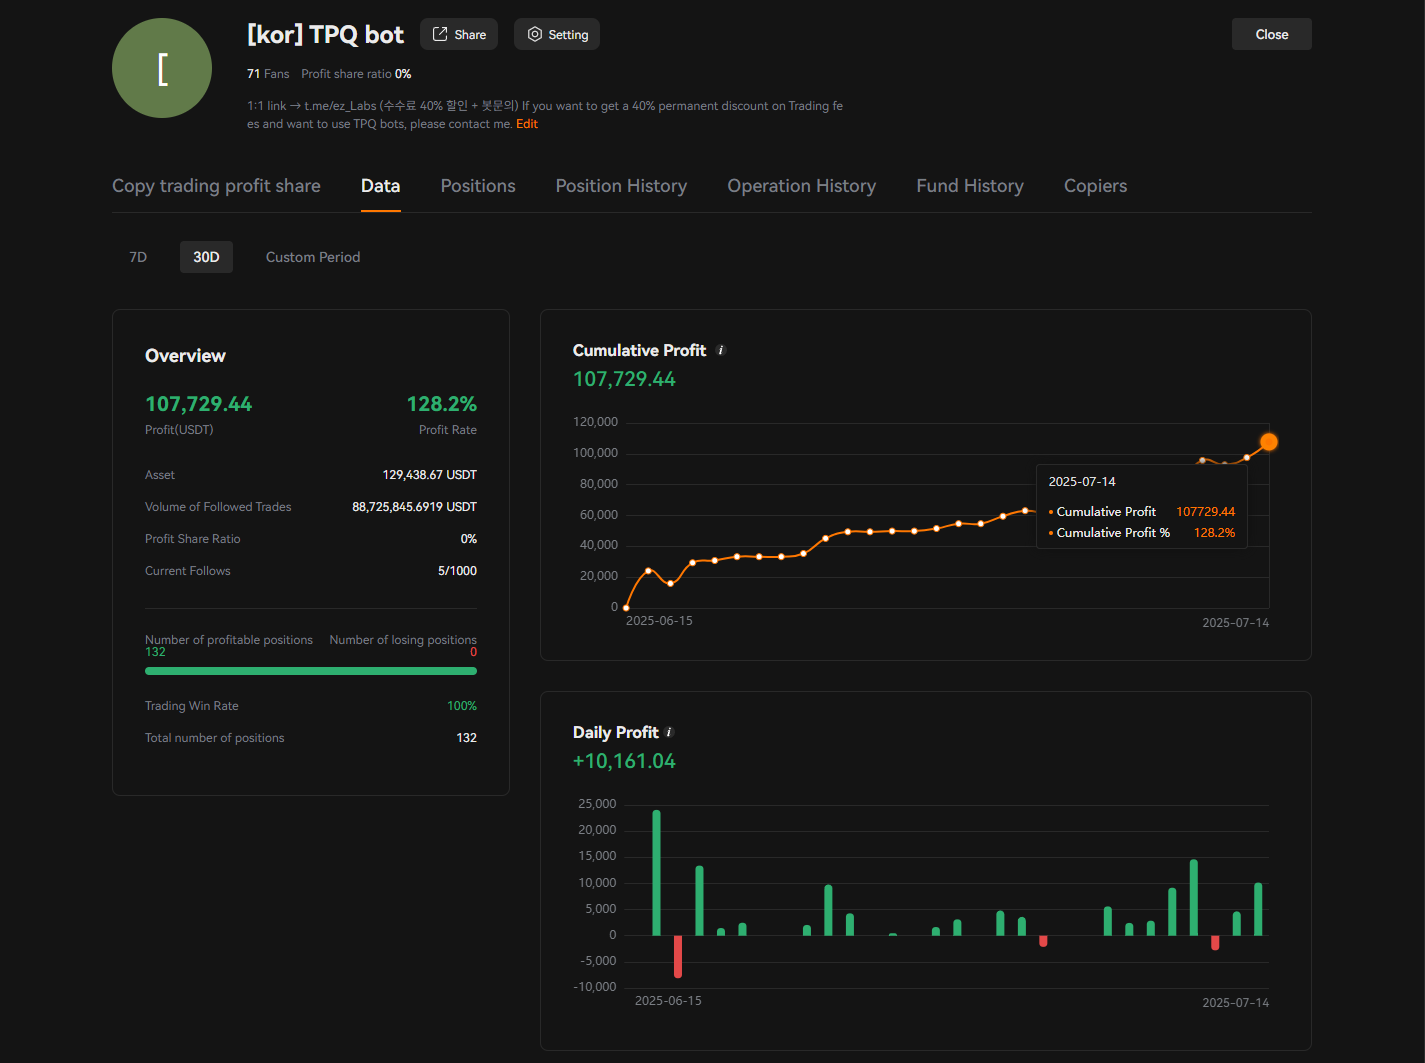Click the highlighted orange endpoint on chart
This screenshot has height=1063, width=1425.
[1268, 442]
